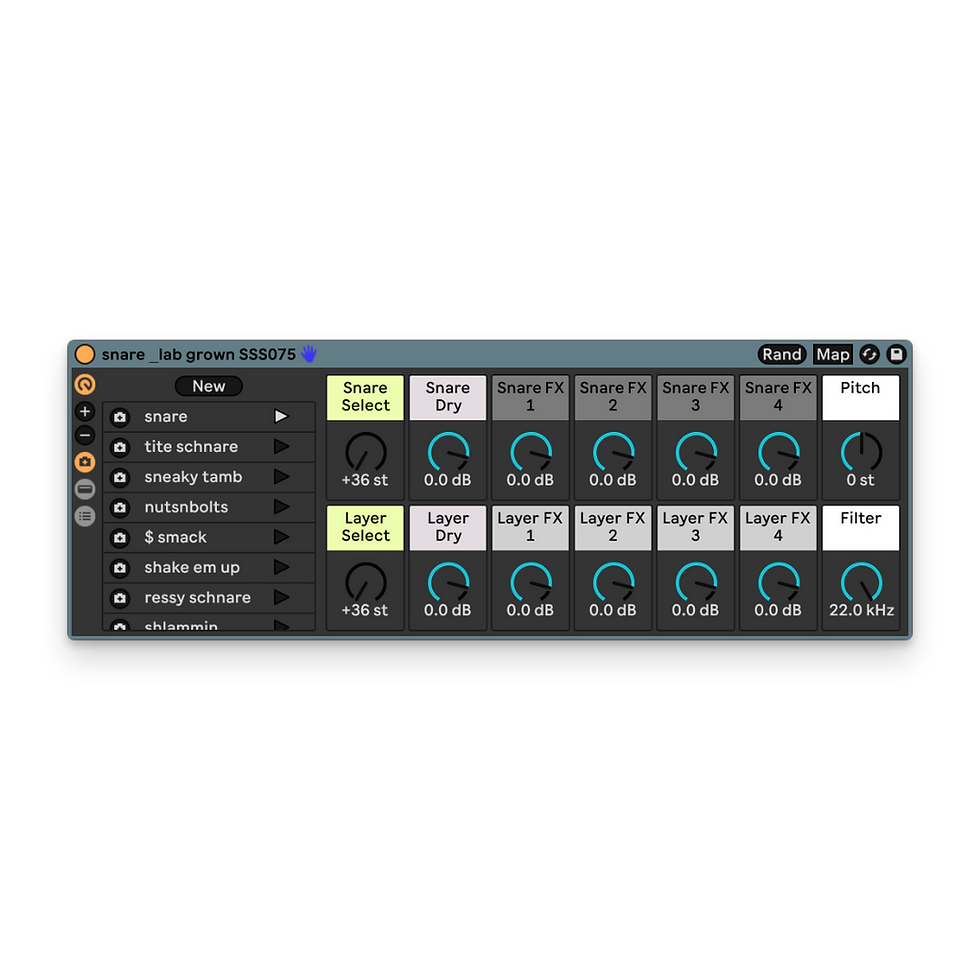Overwrite sneaky tamb variation camera icon

120,478
